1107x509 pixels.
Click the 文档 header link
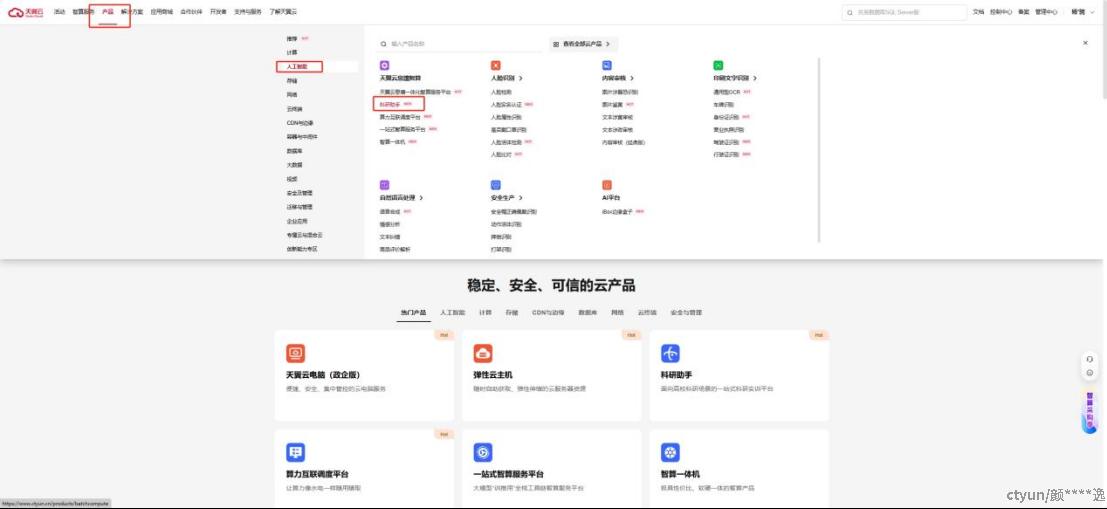point(978,12)
